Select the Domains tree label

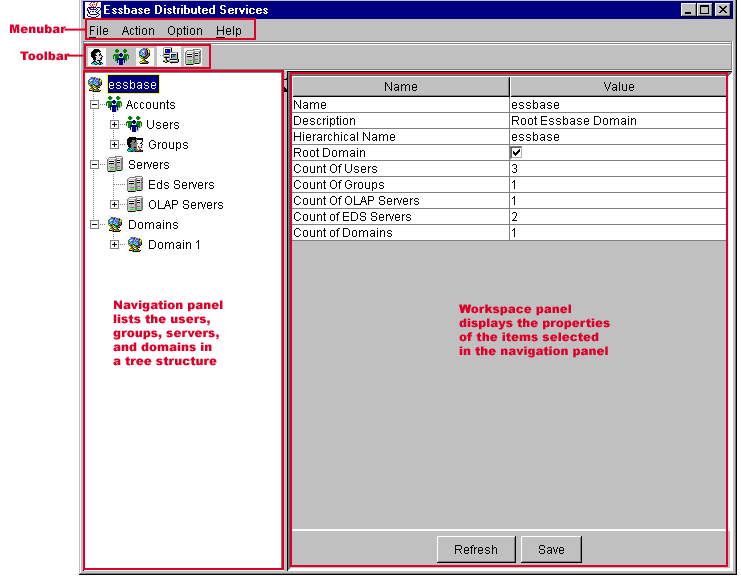coord(153,224)
